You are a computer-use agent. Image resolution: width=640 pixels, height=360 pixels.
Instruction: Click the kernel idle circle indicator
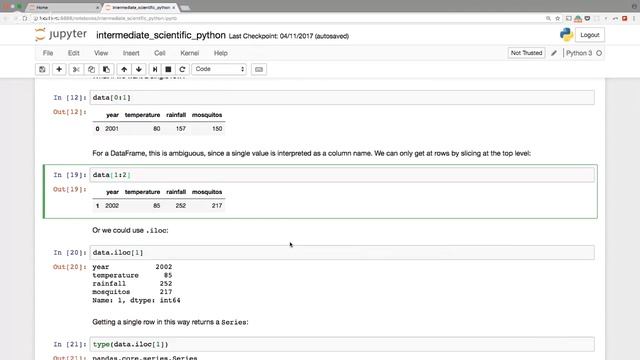[x=599, y=53]
